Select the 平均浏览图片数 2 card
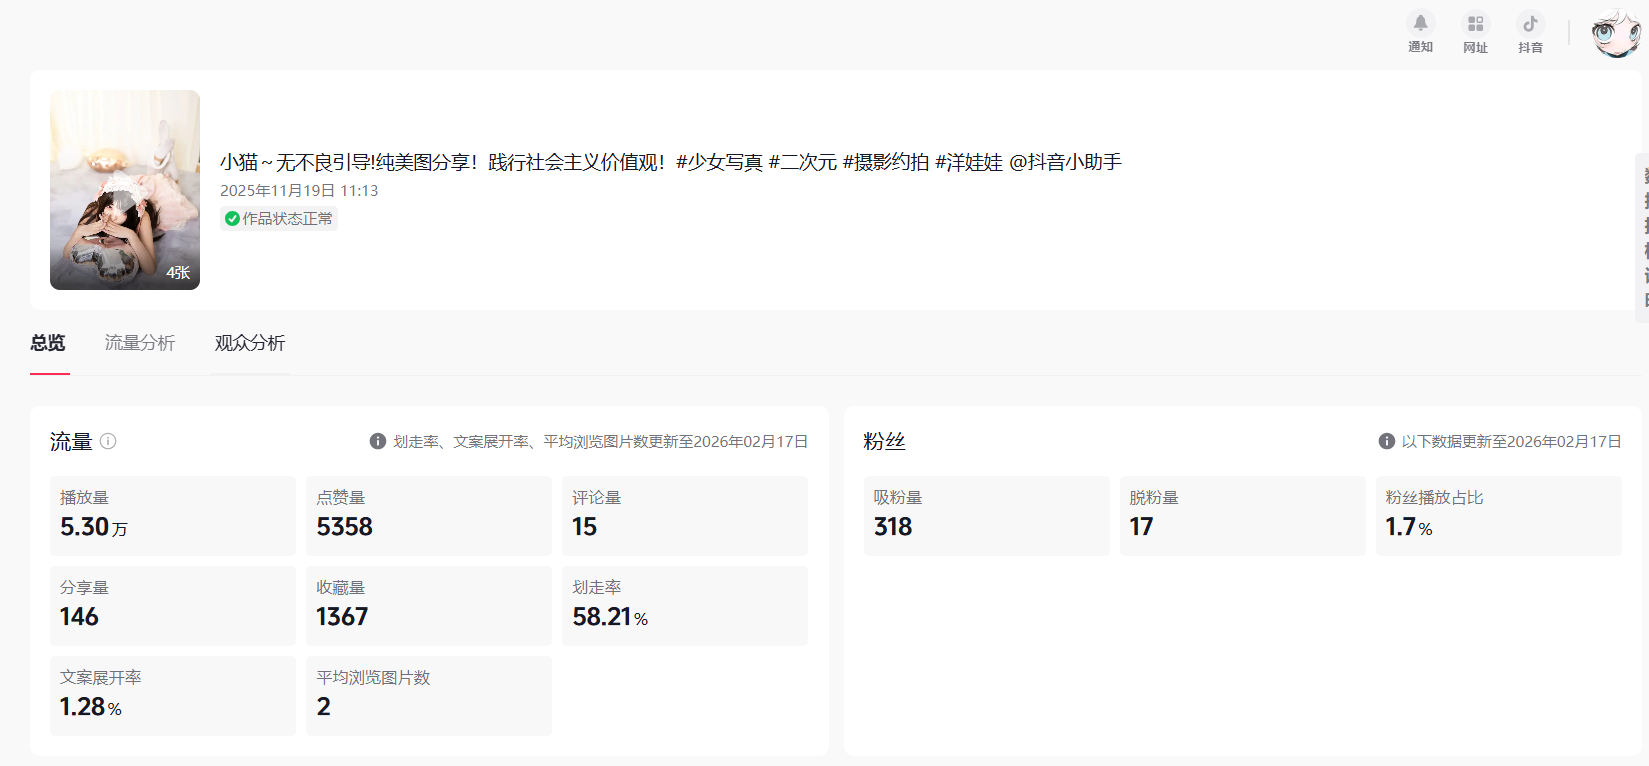Viewport: 1649px width, 766px height. click(x=429, y=696)
